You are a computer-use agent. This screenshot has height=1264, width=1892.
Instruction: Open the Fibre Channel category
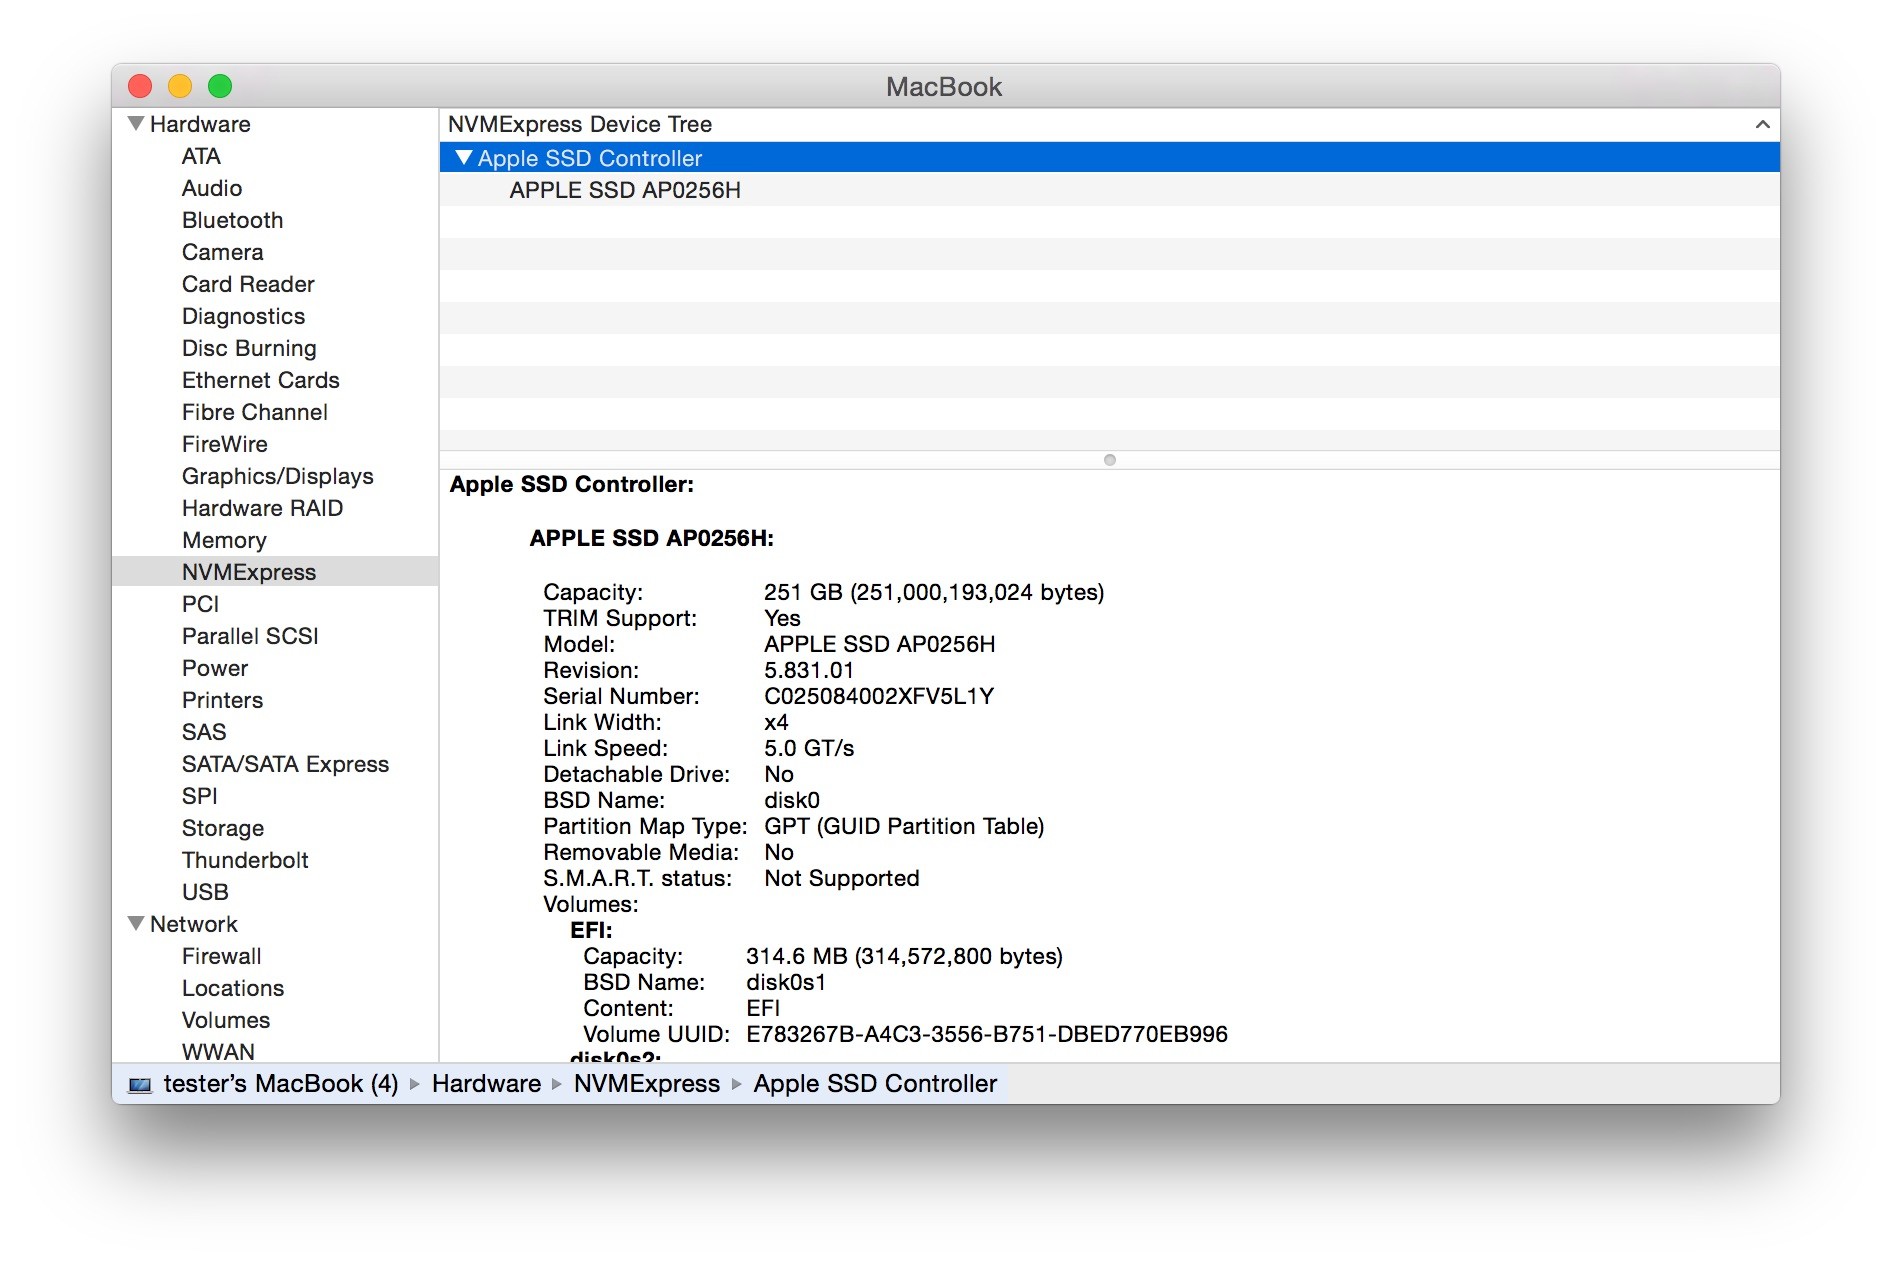pos(255,412)
